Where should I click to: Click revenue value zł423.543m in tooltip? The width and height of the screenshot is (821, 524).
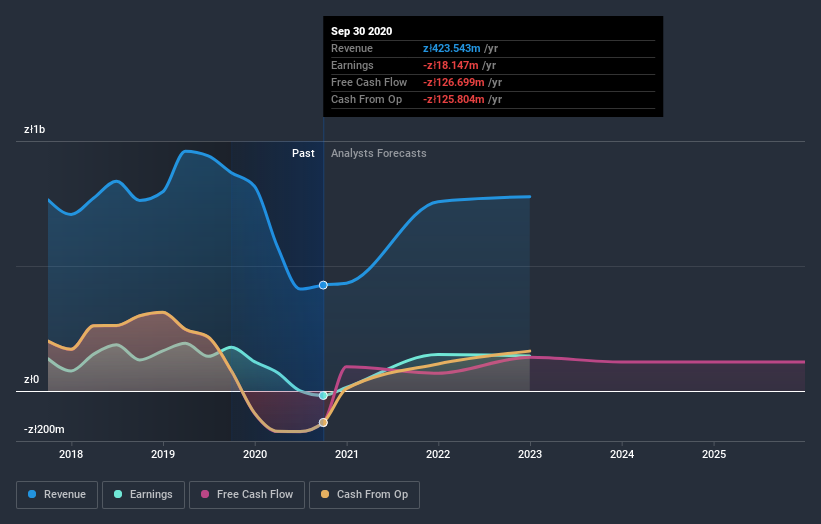coord(451,48)
